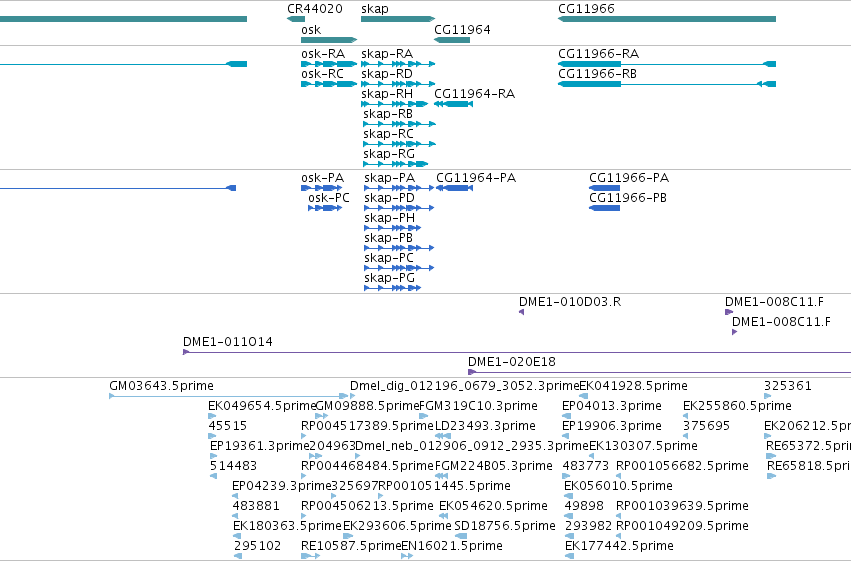
Task: Select the skap-RD transcript
Action: 398,84
